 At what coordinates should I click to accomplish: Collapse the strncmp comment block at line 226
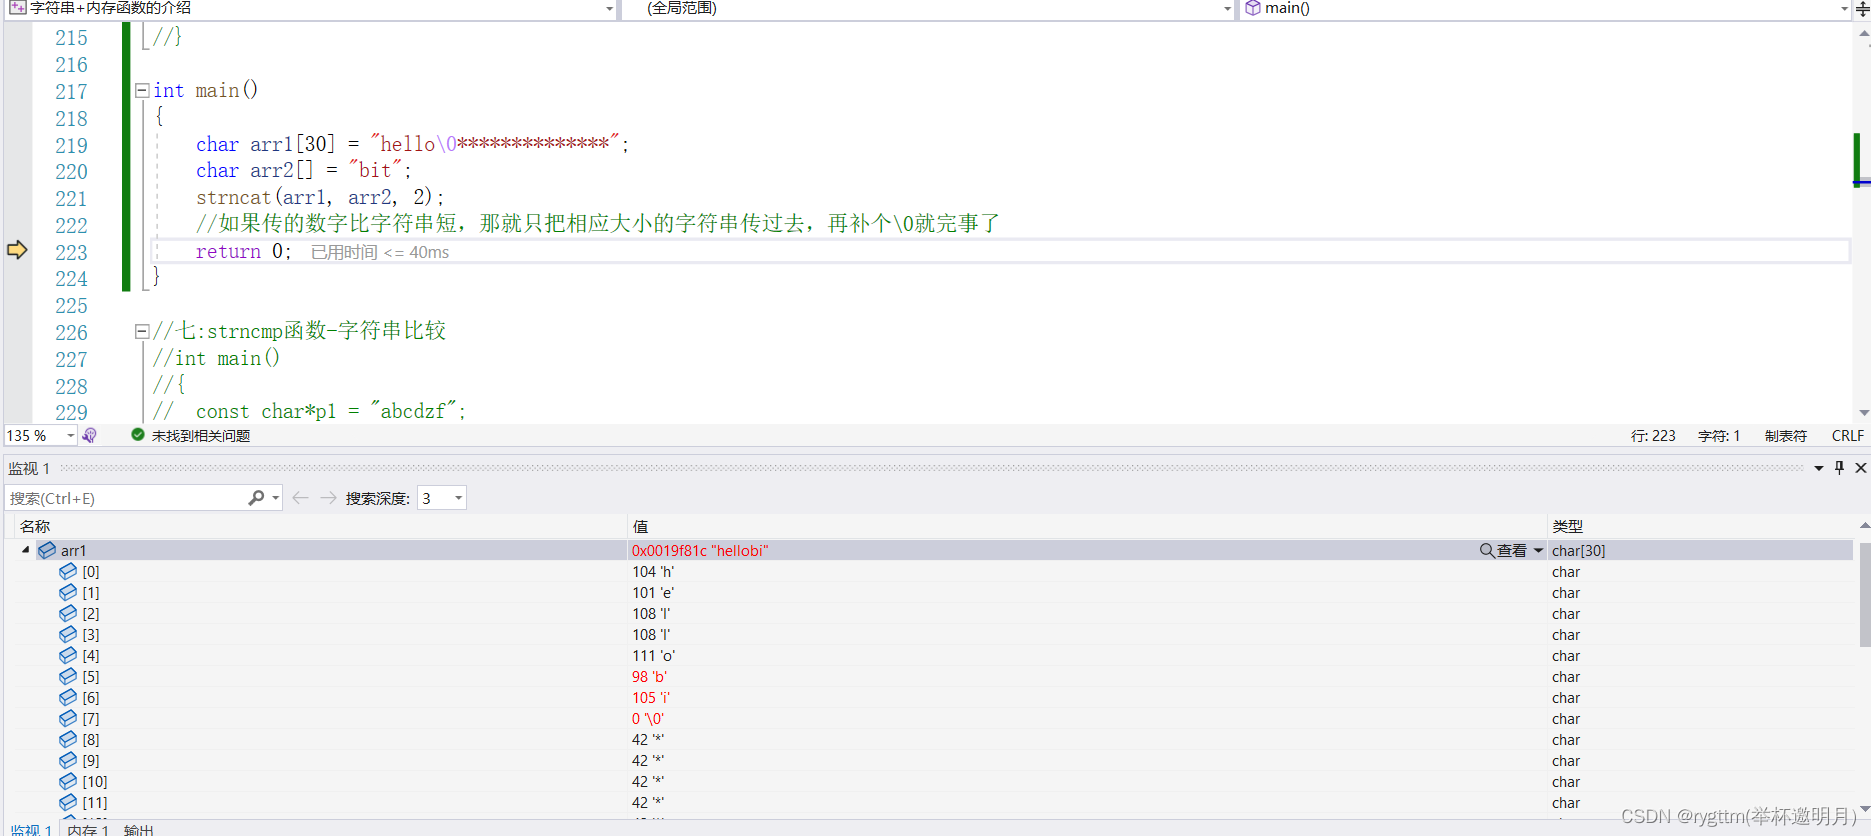pyautogui.click(x=142, y=331)
